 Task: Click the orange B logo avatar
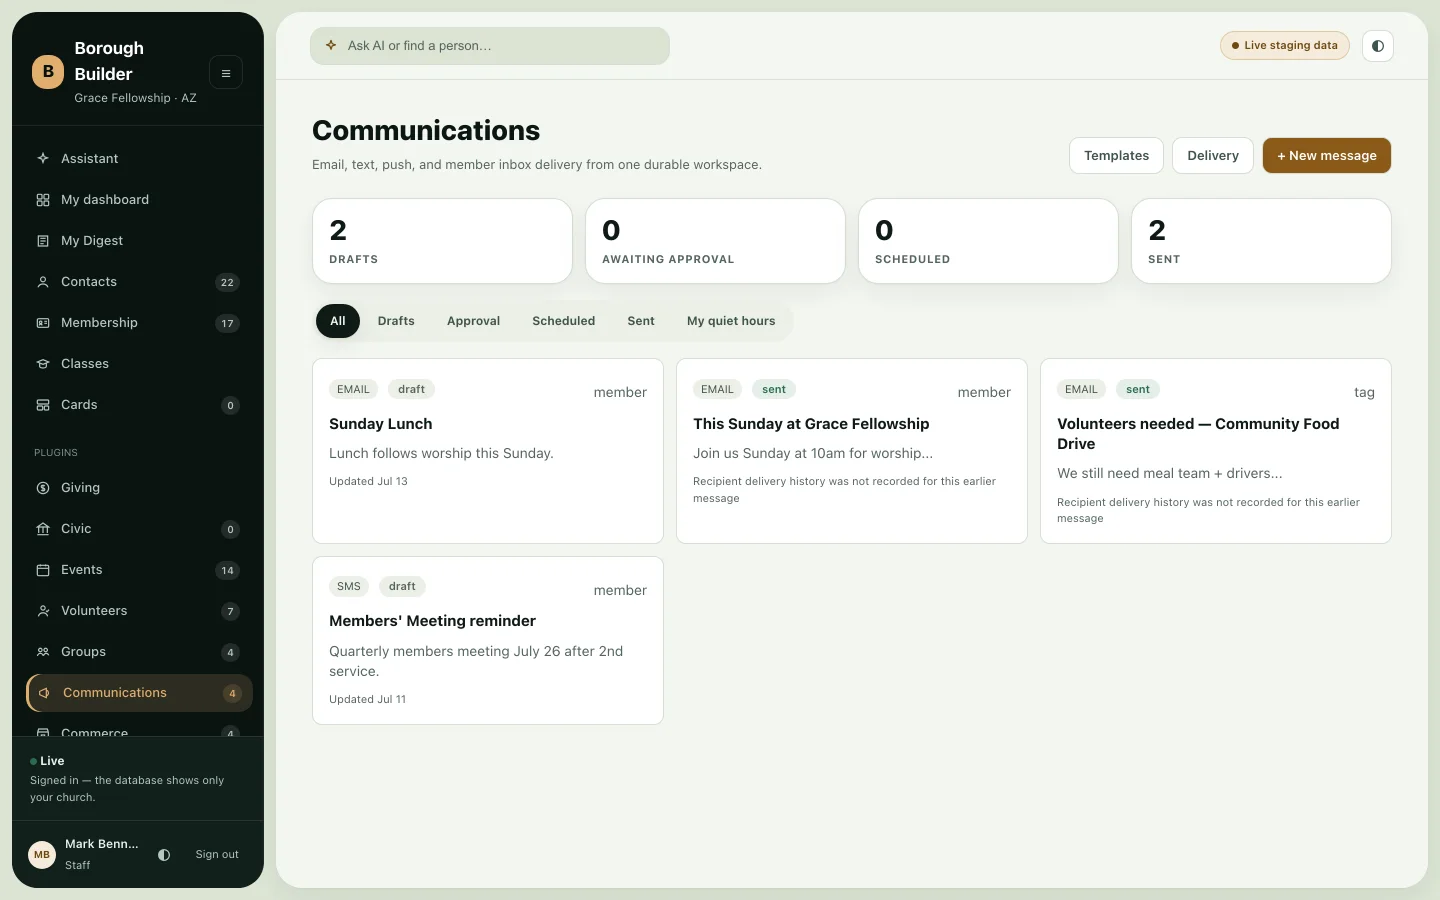pyautogui.click(x=48, y=72)
